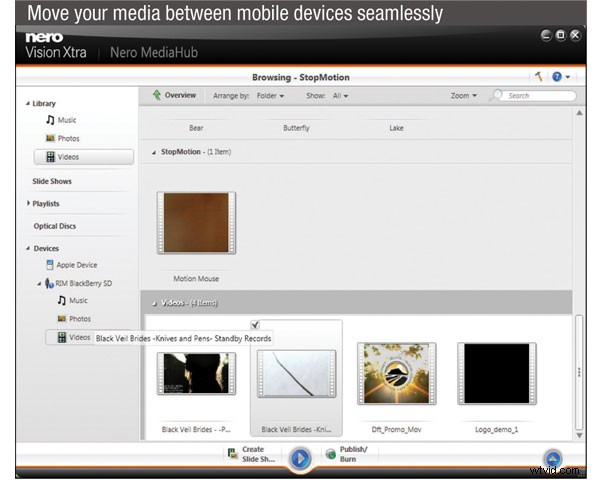The image size is (600, 480).
Task: Click the Nero MediaHub title text
Action: [x=154, y=52]
